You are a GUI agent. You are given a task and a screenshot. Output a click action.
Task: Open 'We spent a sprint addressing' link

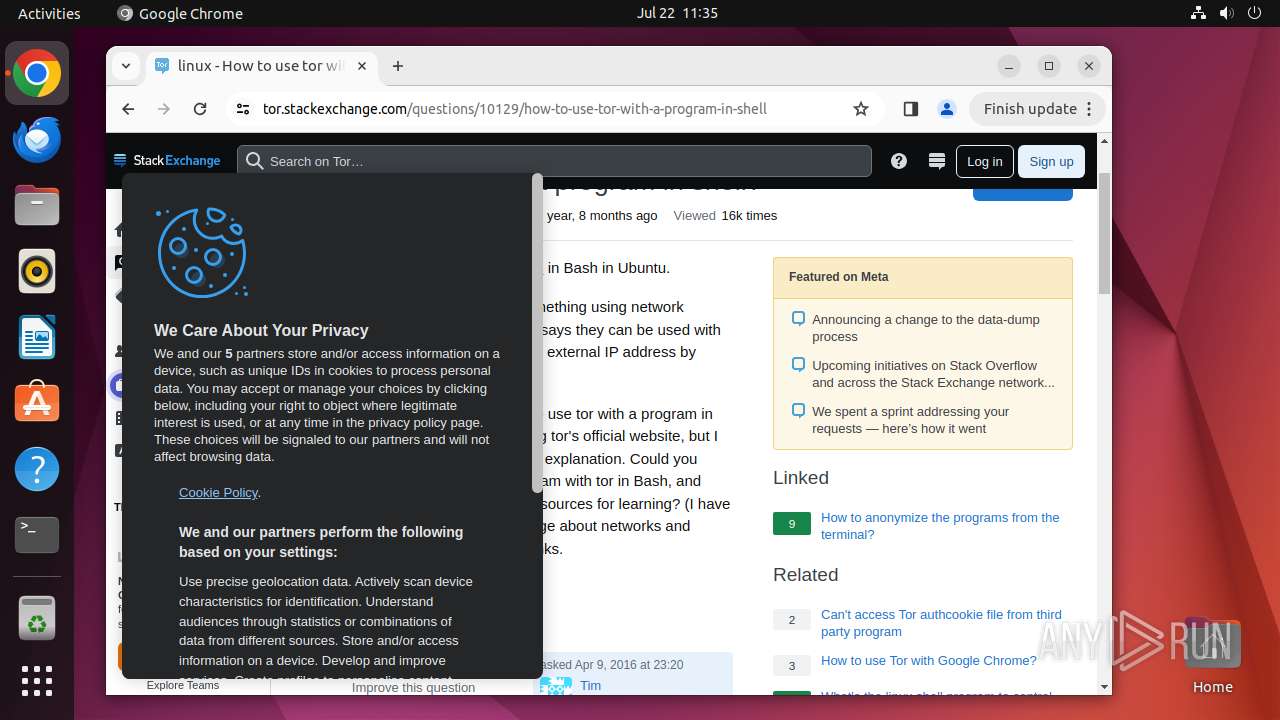click(910, 420)
